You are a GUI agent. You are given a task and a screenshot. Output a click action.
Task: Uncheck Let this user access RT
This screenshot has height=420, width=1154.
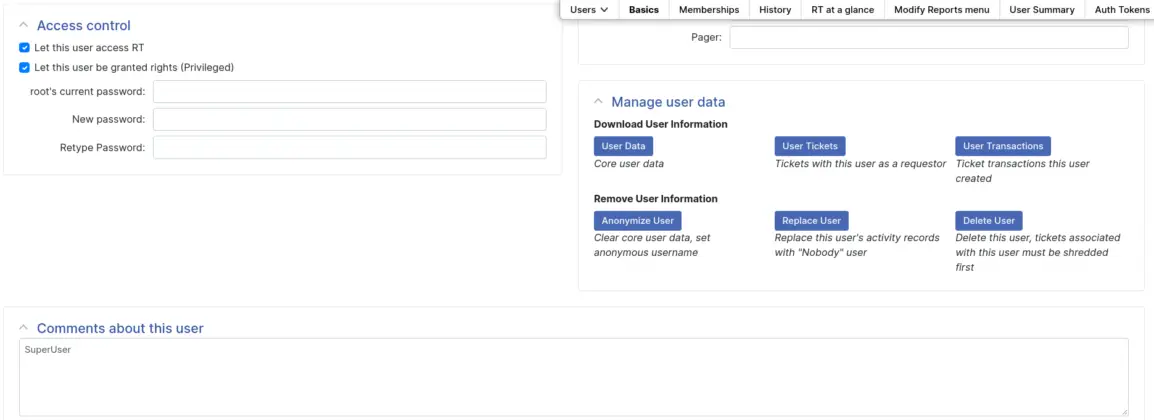[x=25, y=47]
